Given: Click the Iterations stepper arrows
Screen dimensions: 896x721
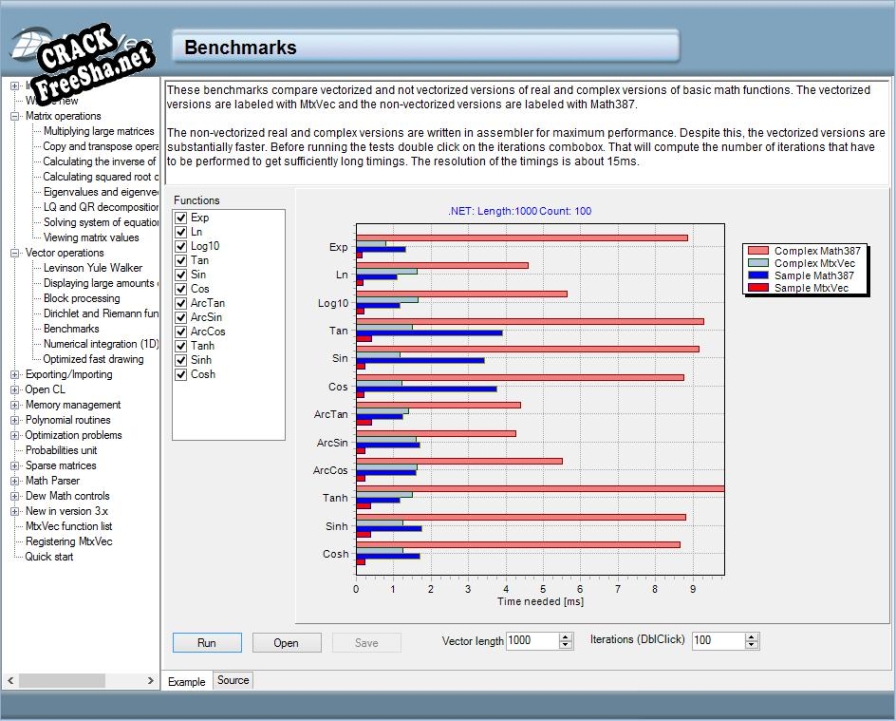Looking at the screenshot, I should 752,640.
